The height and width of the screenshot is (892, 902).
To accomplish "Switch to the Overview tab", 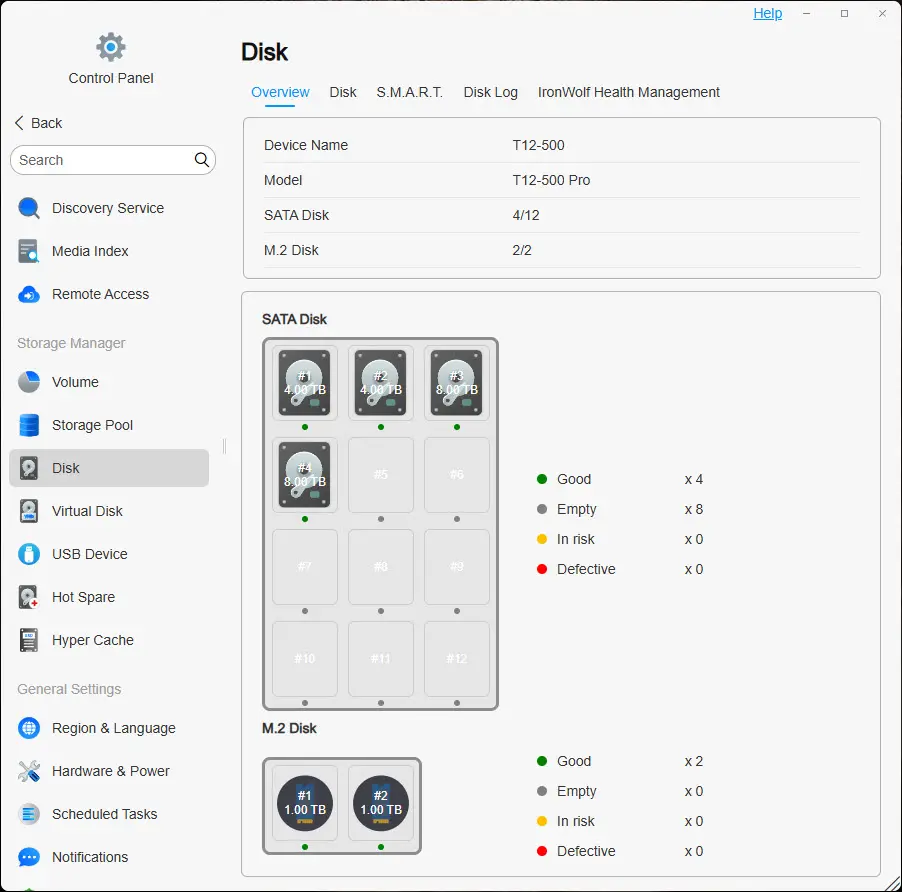I will (280, 92).
